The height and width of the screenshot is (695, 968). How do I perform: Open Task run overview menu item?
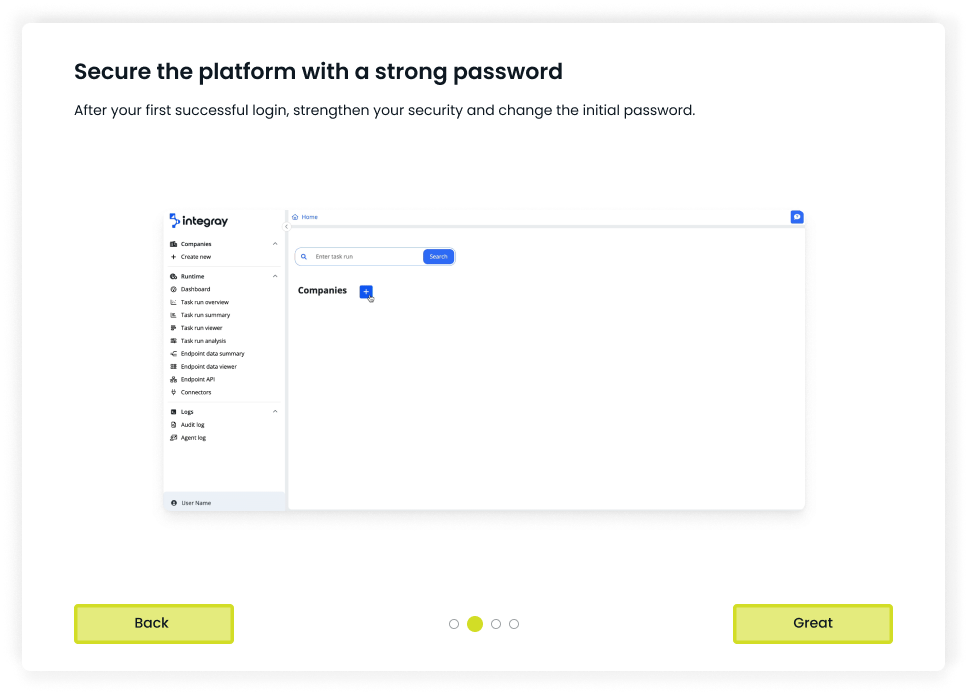coord(205,302)
